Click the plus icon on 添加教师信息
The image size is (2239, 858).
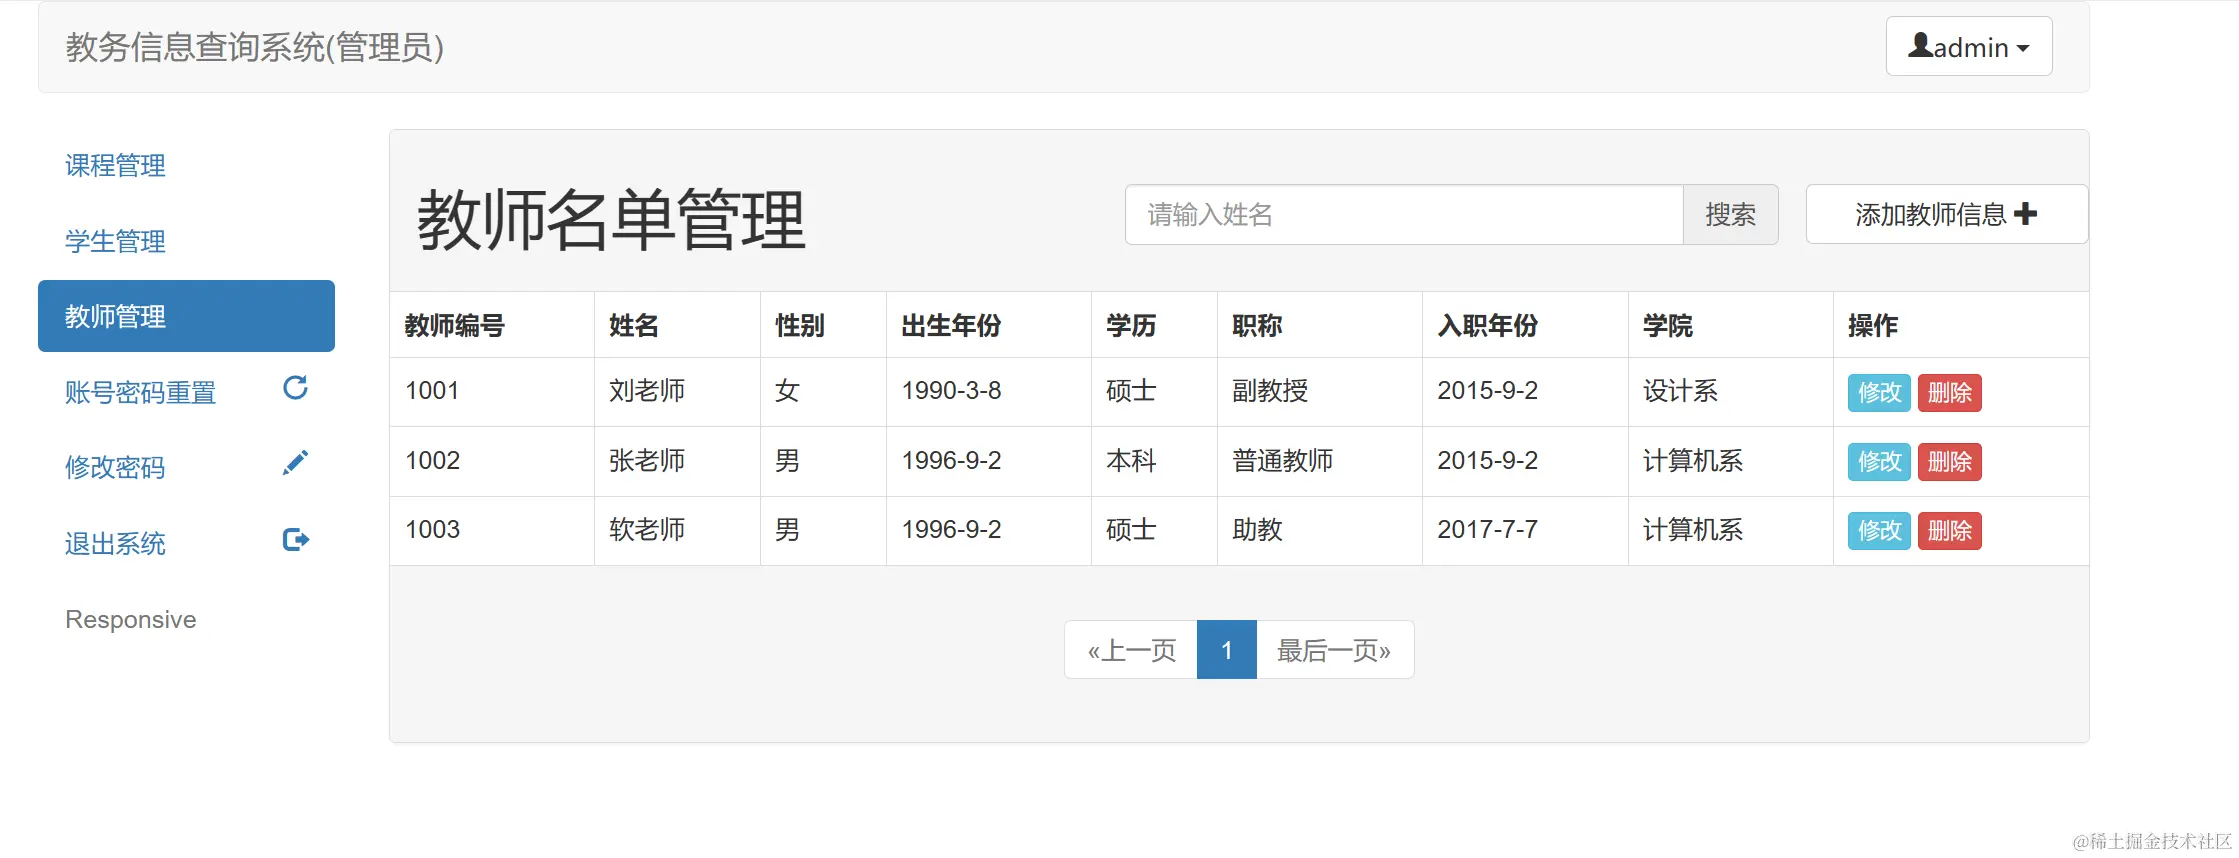2025,214
